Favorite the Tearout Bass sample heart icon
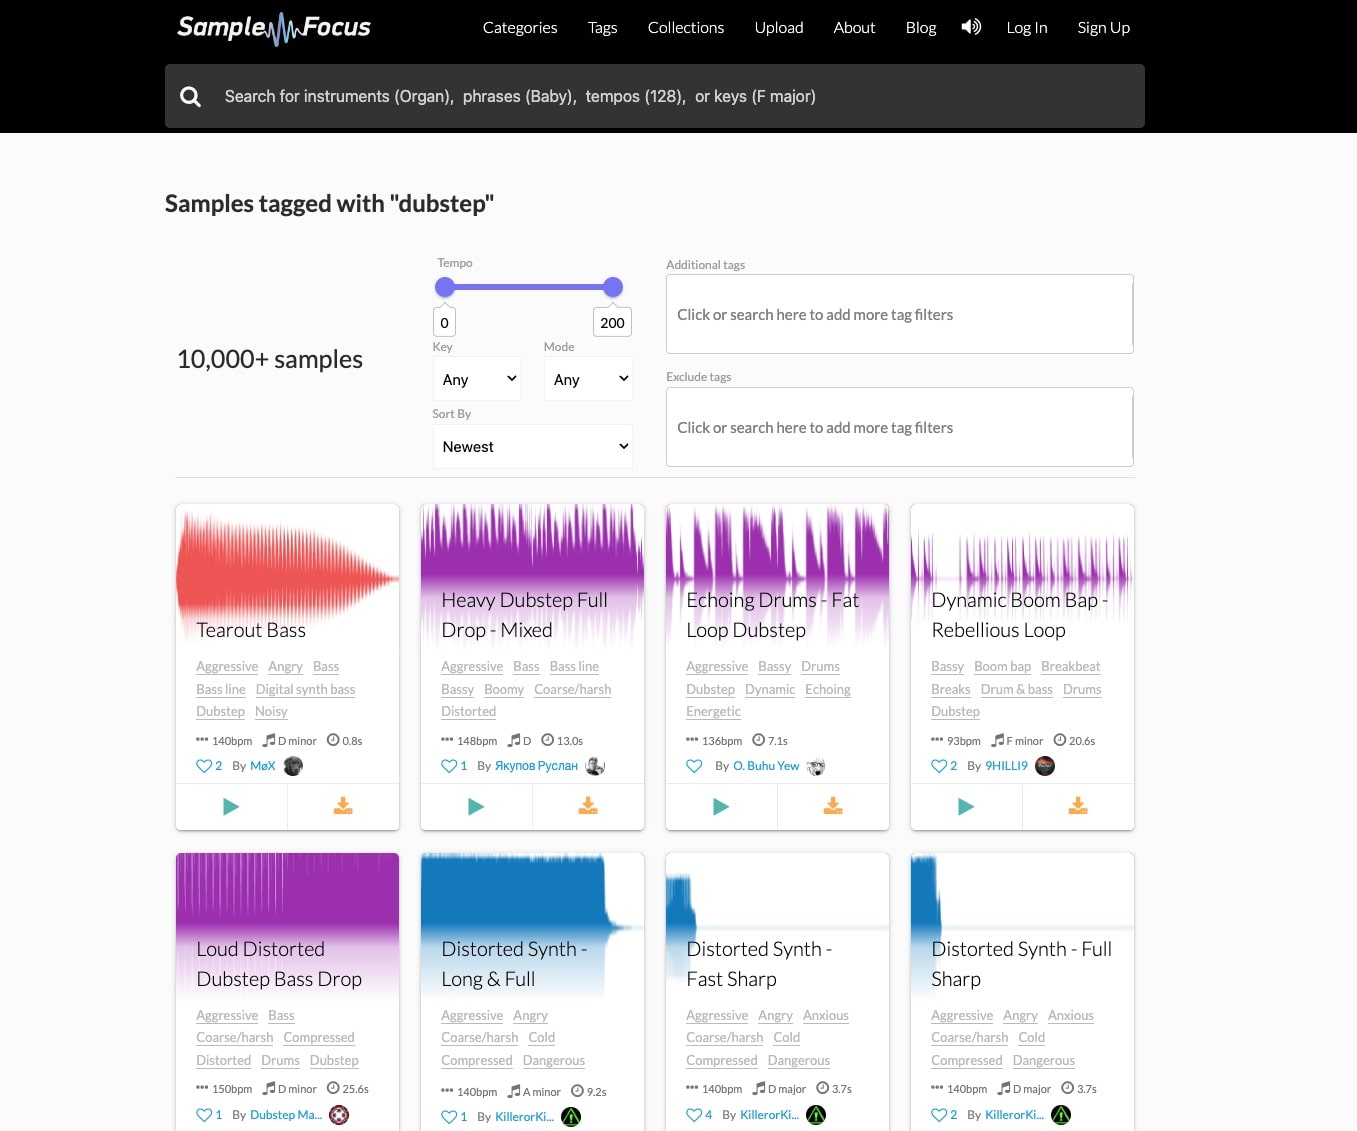Screen dimensions: 1357x1131 204,766
